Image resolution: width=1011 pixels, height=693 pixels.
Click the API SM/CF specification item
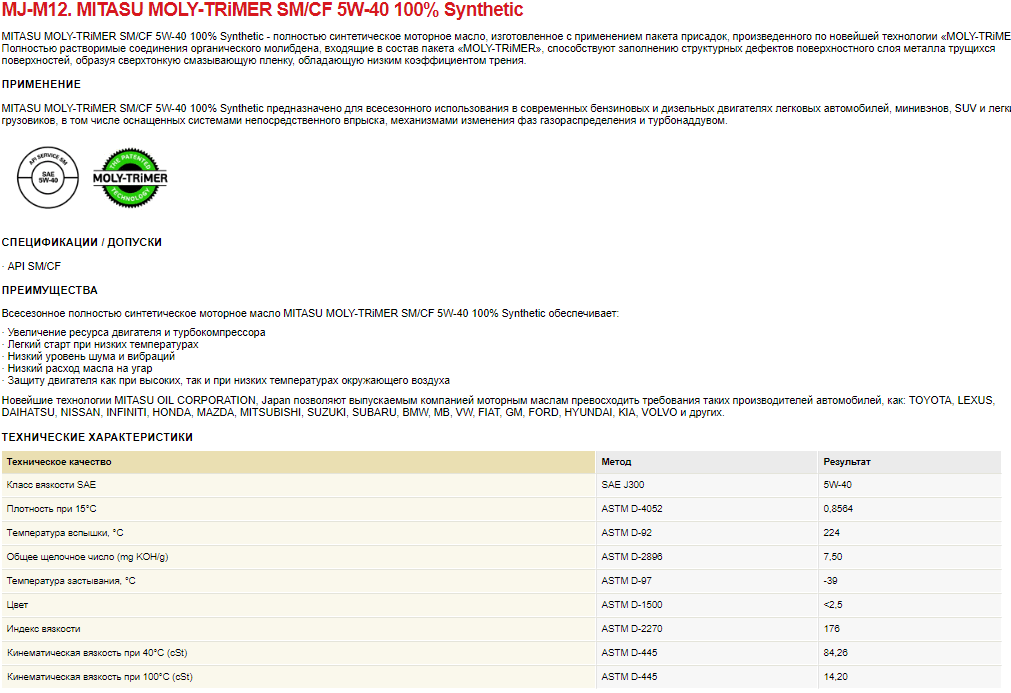[x=33, y=266]
